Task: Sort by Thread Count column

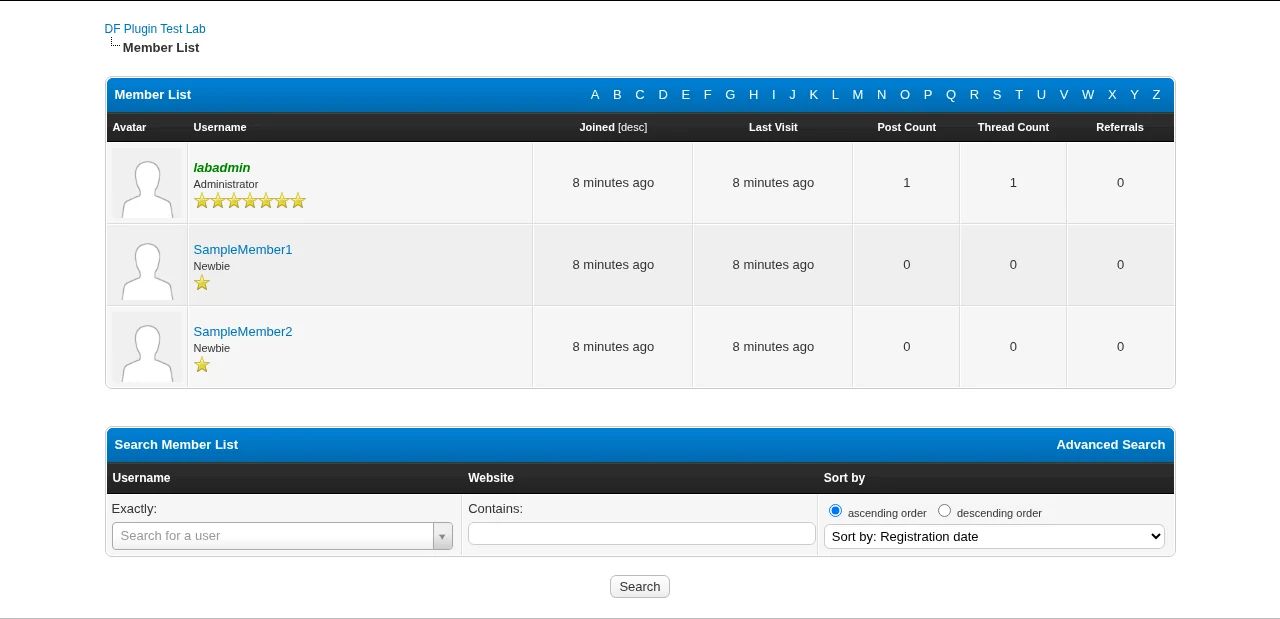Action: (x=1013, y=127)
